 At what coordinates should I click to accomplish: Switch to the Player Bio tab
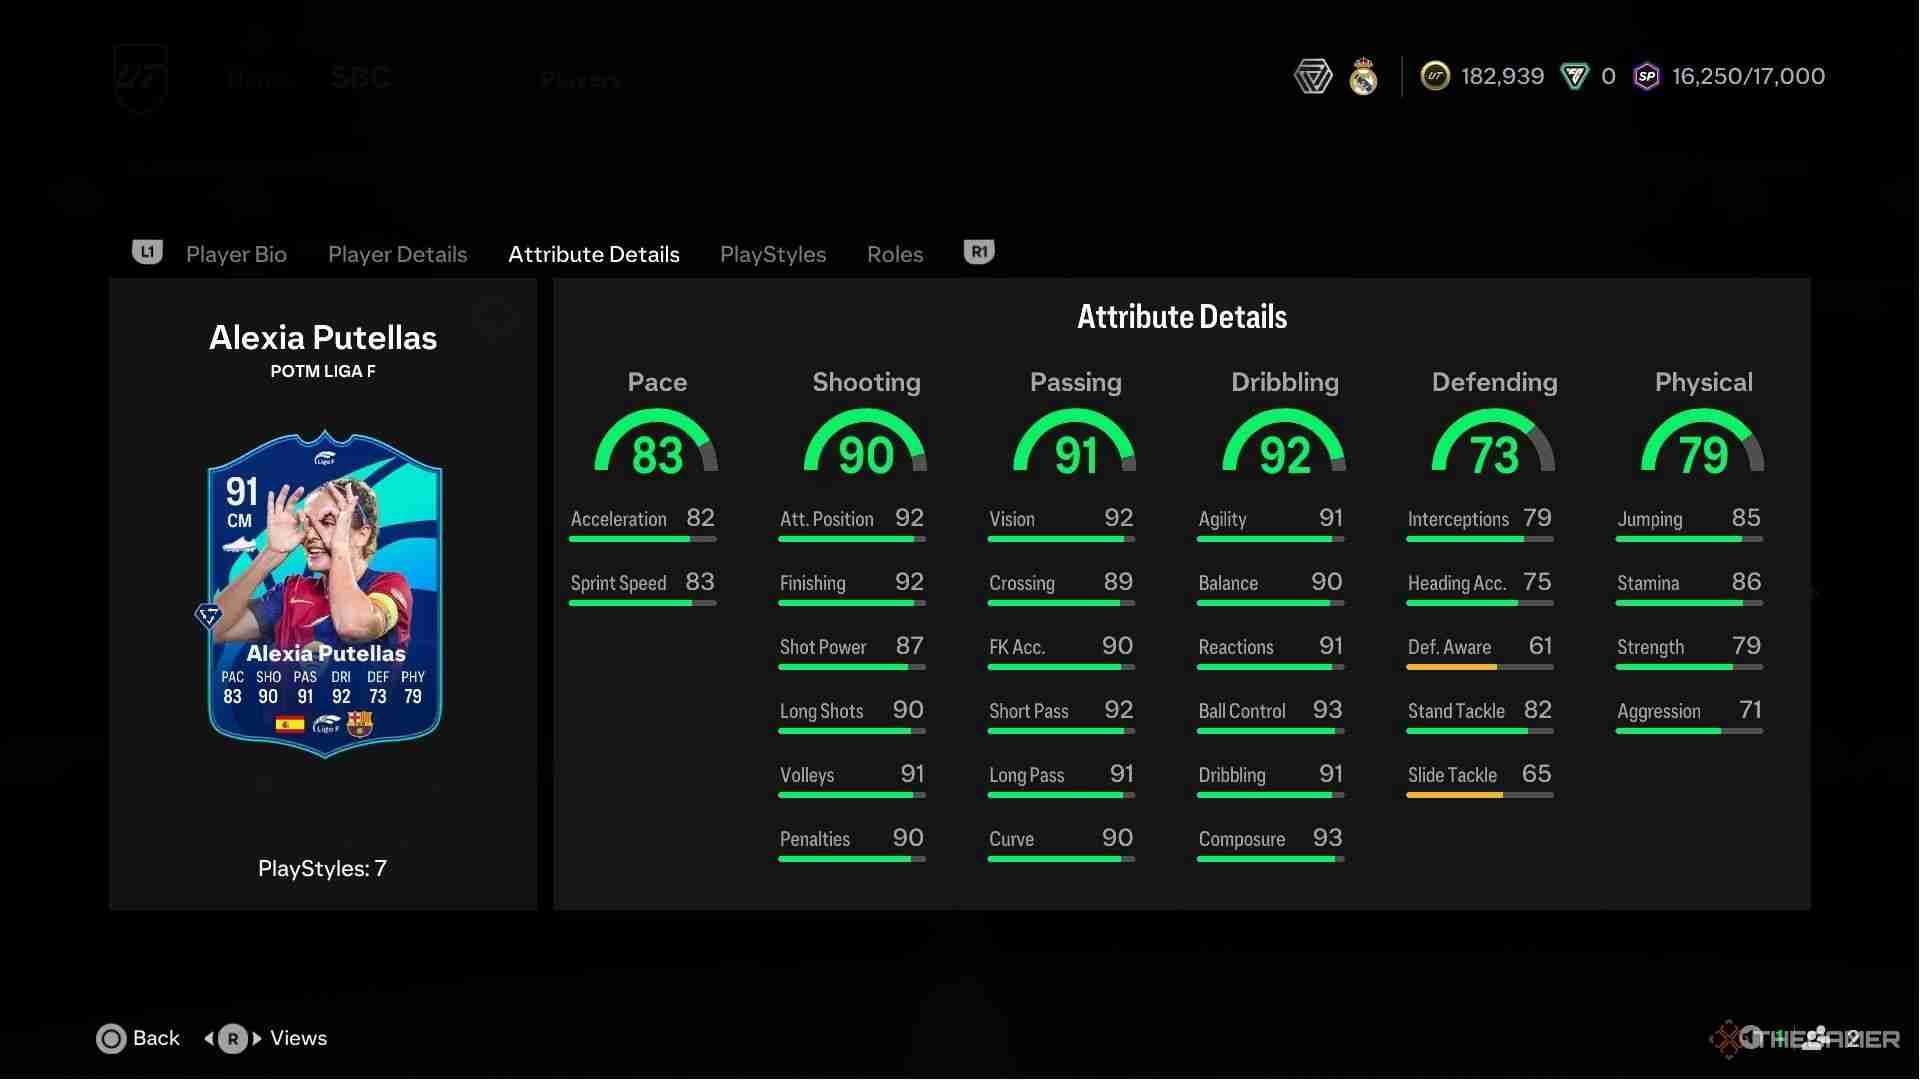[x=237, y=253]
